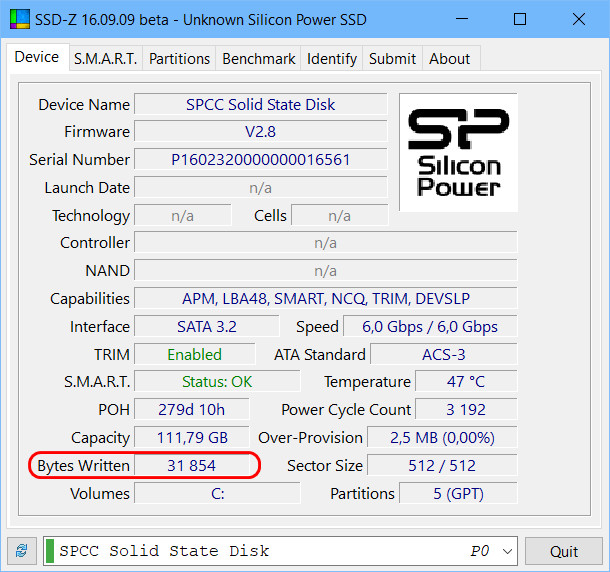Click the Silicon Power logo image
The width and height of the screenshot is (610, 572).
(458, 152)
